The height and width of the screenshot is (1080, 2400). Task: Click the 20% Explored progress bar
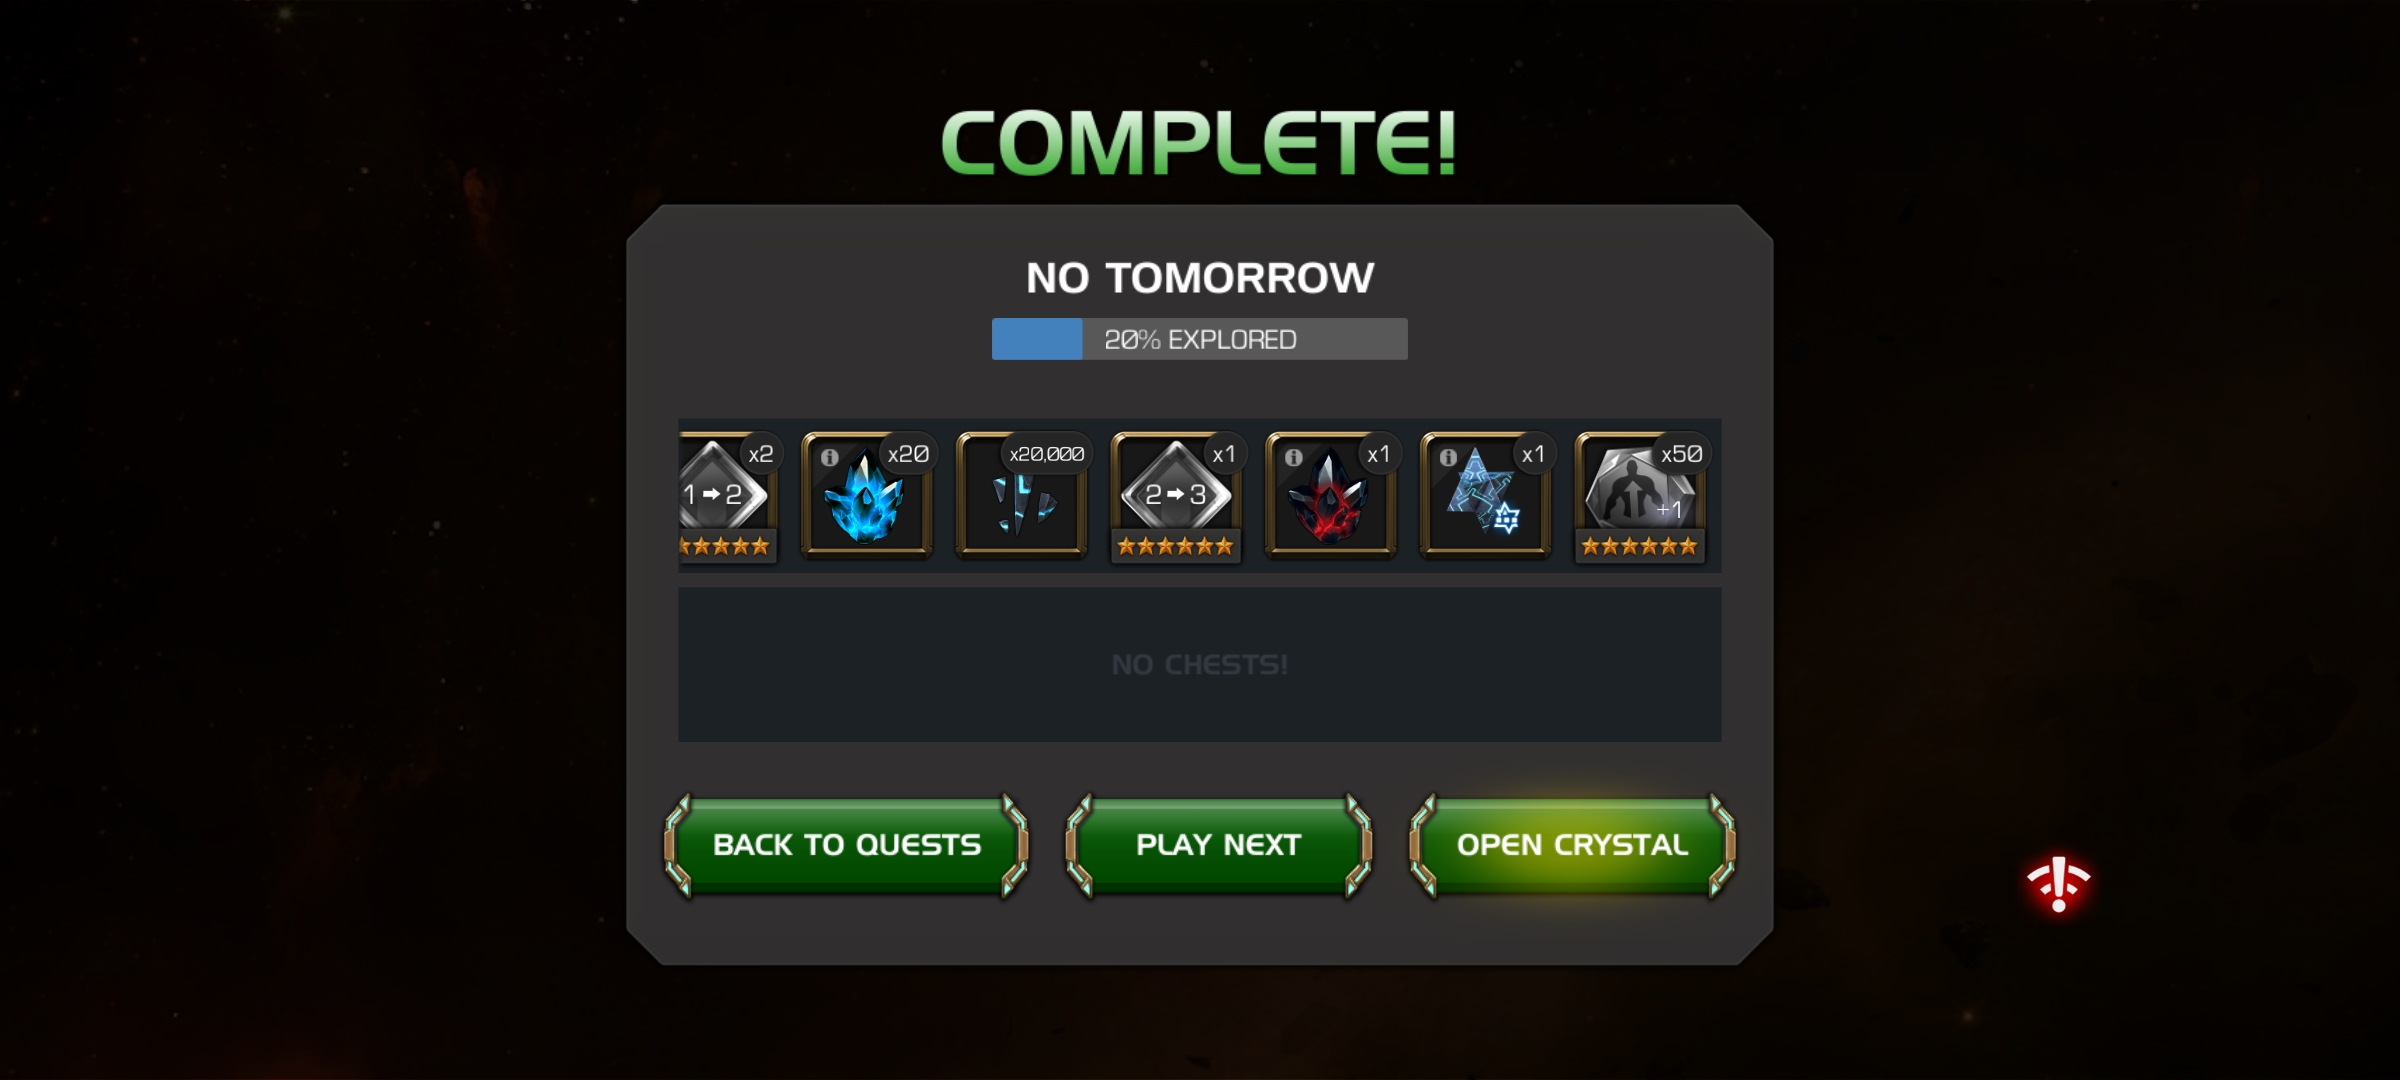(1200, 339)
